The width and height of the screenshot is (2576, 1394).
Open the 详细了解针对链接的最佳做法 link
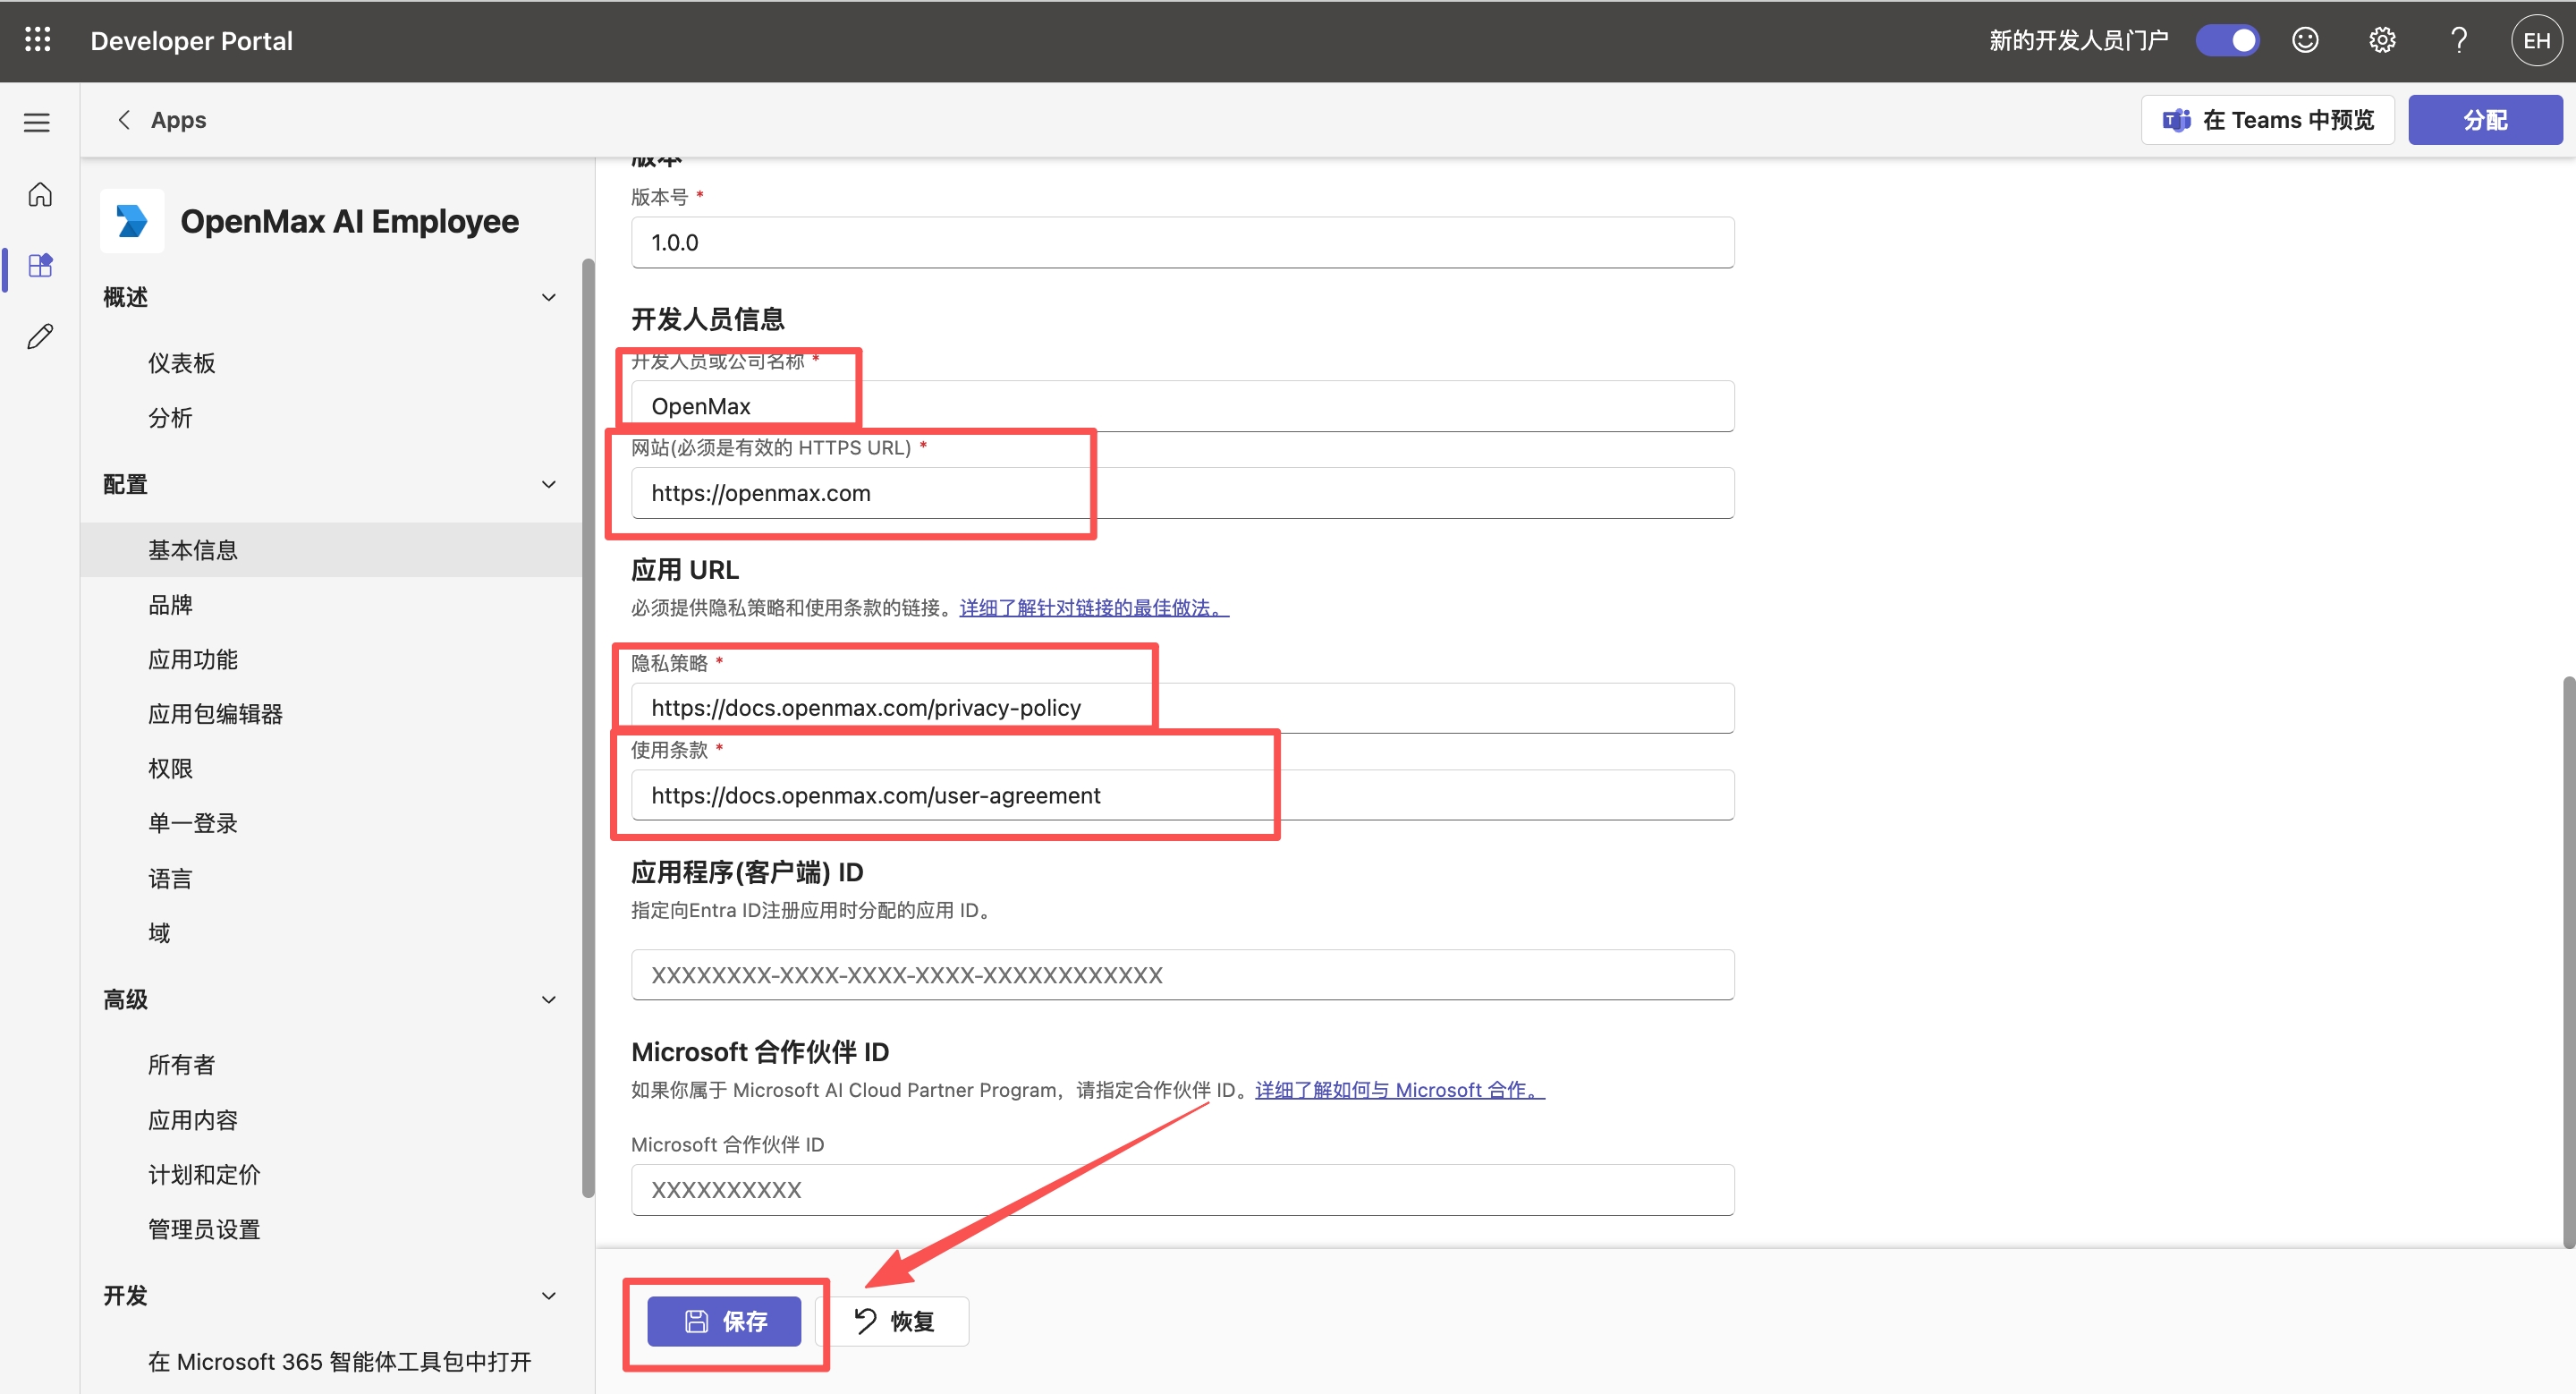click(x=1094, y=607)
